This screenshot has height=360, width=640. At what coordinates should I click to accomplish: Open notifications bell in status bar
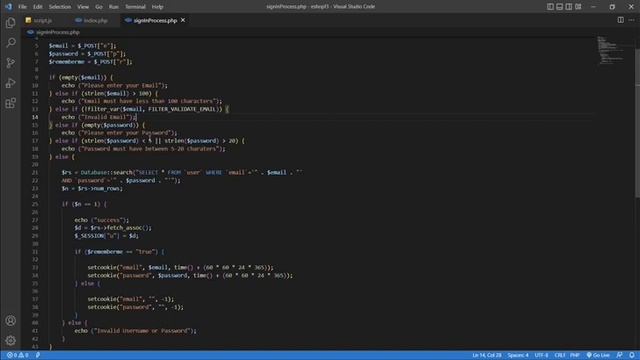coord(631,355)
